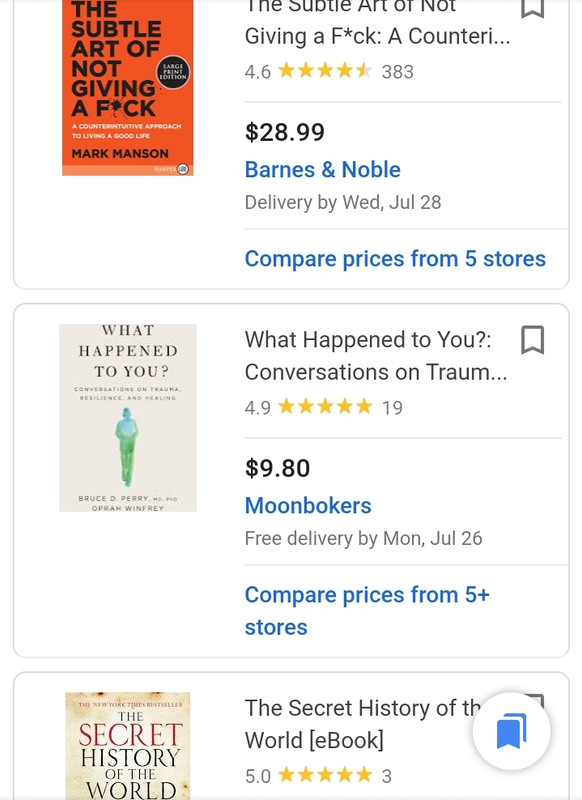This screenshot has height=800, width=582.
Task: Open The Secret History of the World title
Action: tap(362, 724)
